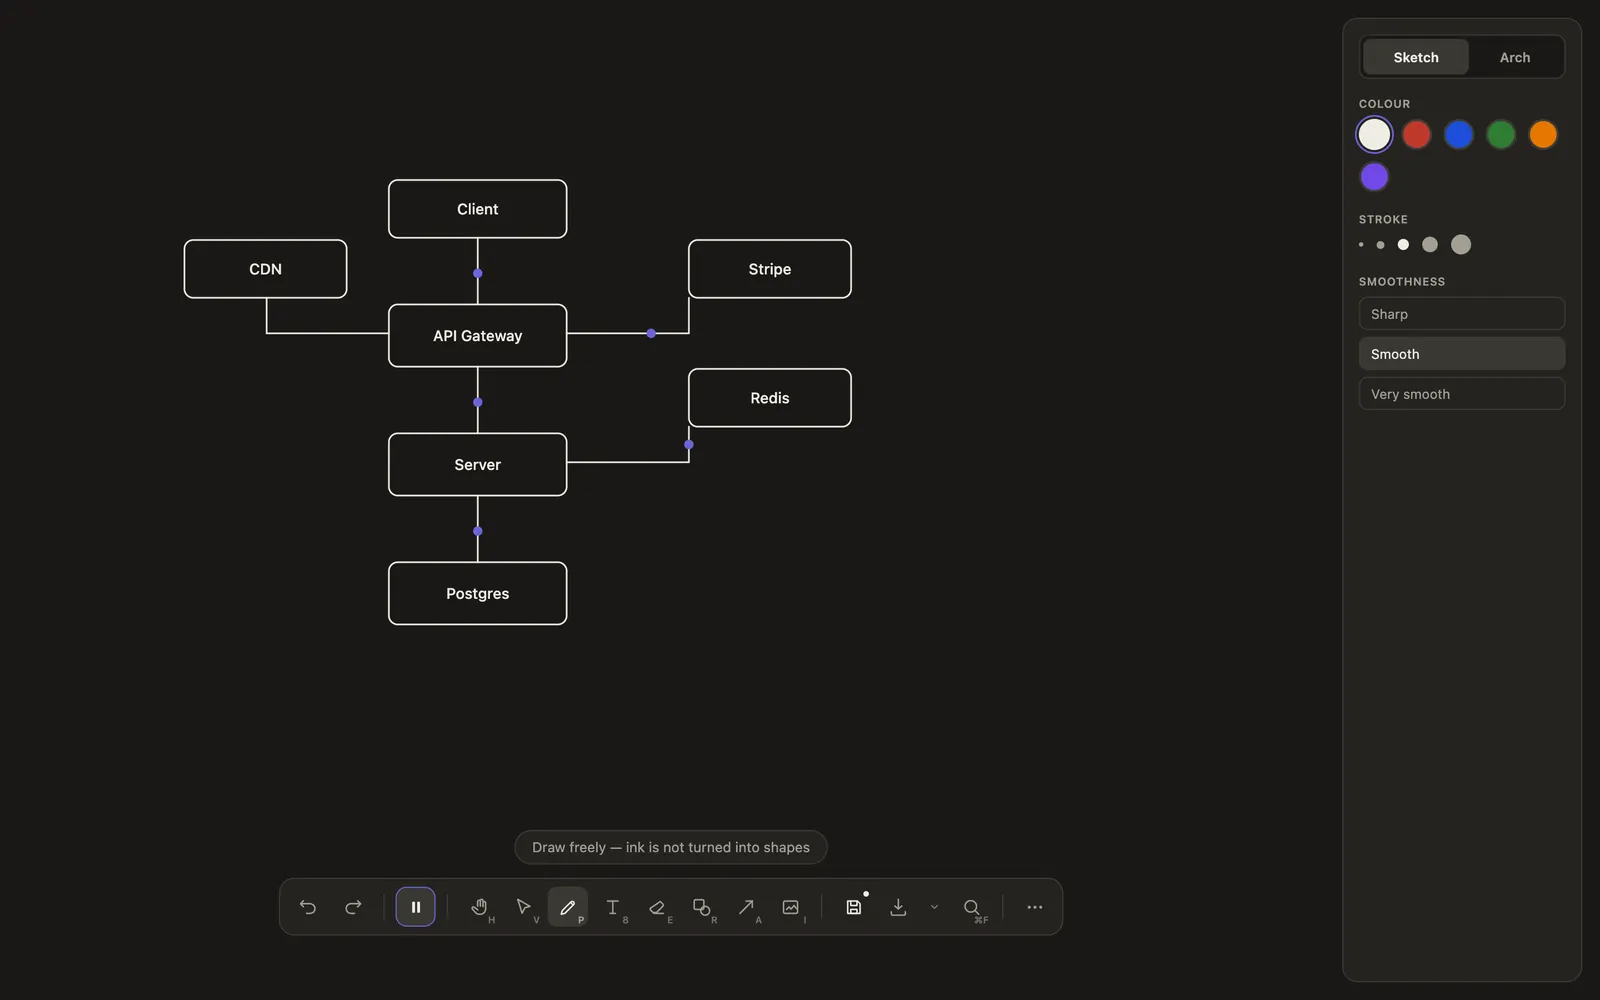The image size is (1600, 1000).
Task: Open the export options chevron dropdown
Action: tap(934, 907)
